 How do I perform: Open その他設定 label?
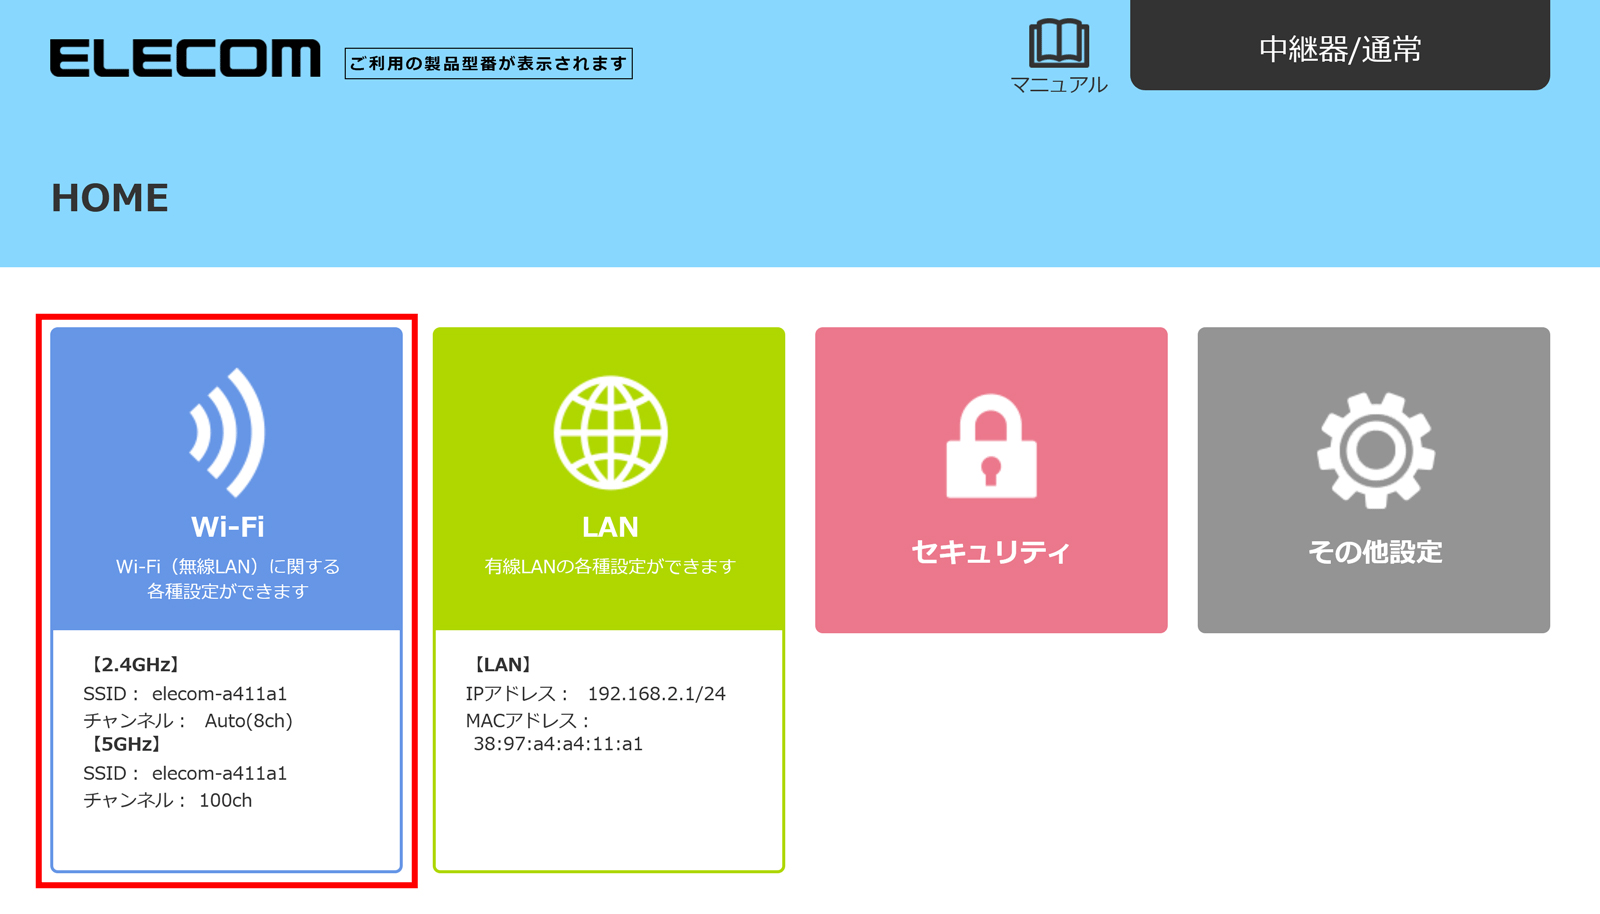point(1374,552)
